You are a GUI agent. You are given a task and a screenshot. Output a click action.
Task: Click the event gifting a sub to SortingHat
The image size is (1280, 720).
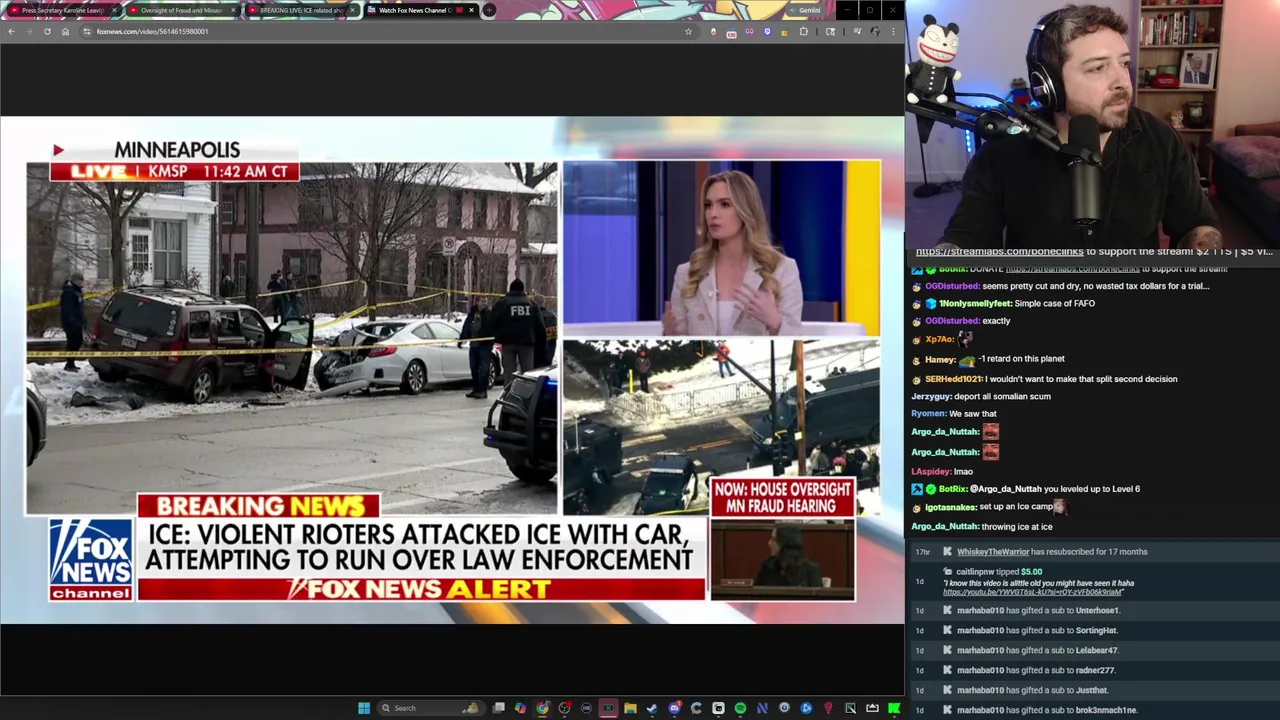[x=1093, y=630]
